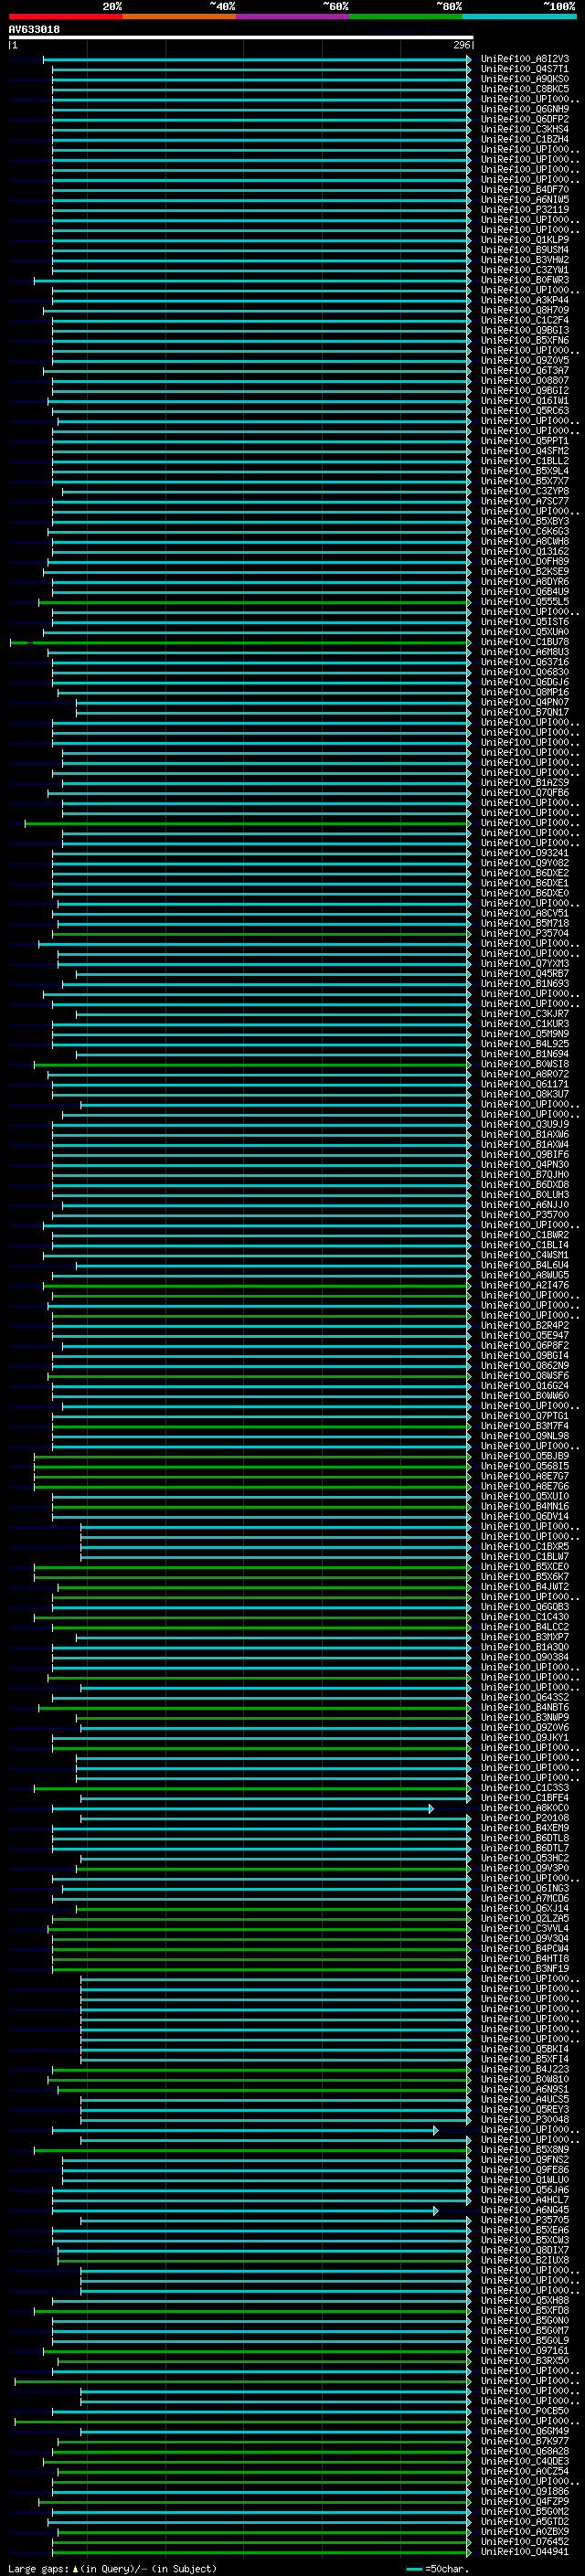Click the red 20% identity legend segment
The width and height of the screenshot is (585, 2576).
65,16
